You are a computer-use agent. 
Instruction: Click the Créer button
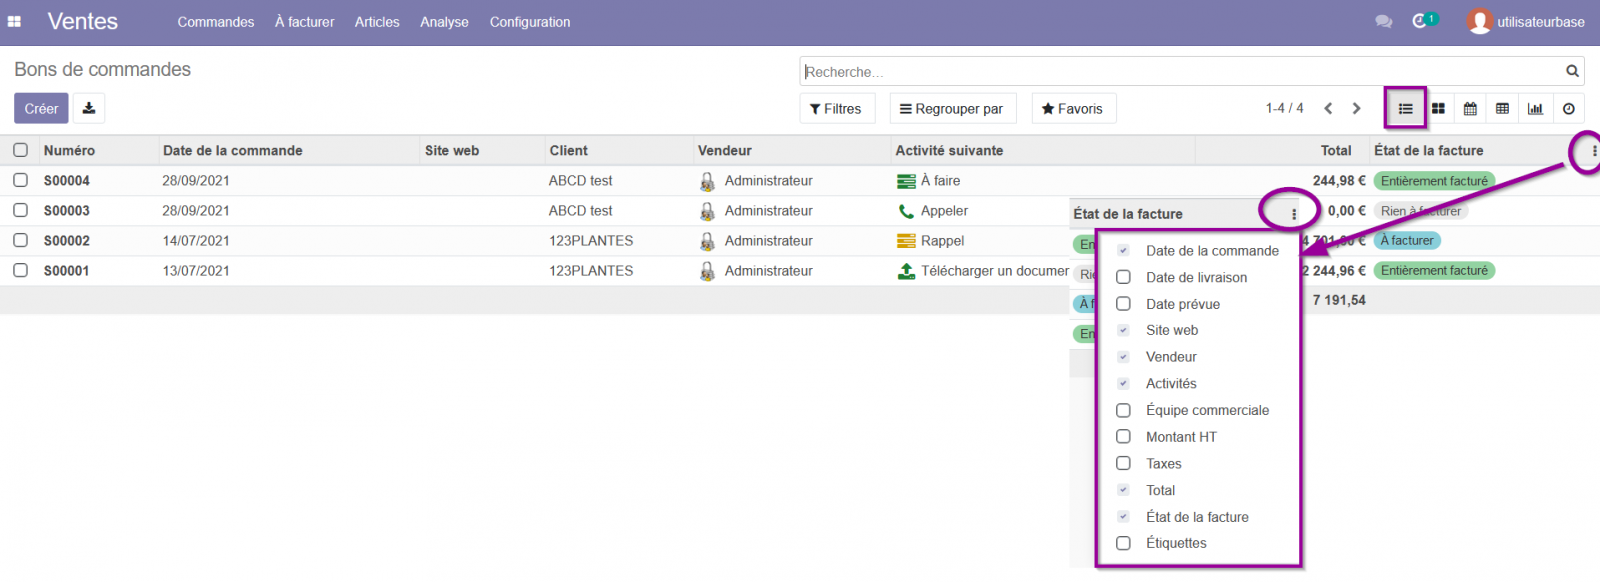tap(41, 108)
